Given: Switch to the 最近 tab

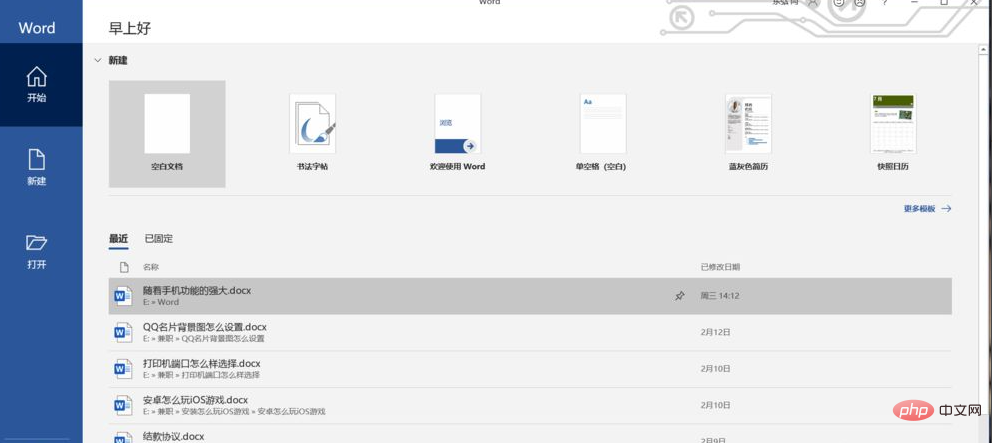Looking at the screenshot, I should tap(118, 239).
